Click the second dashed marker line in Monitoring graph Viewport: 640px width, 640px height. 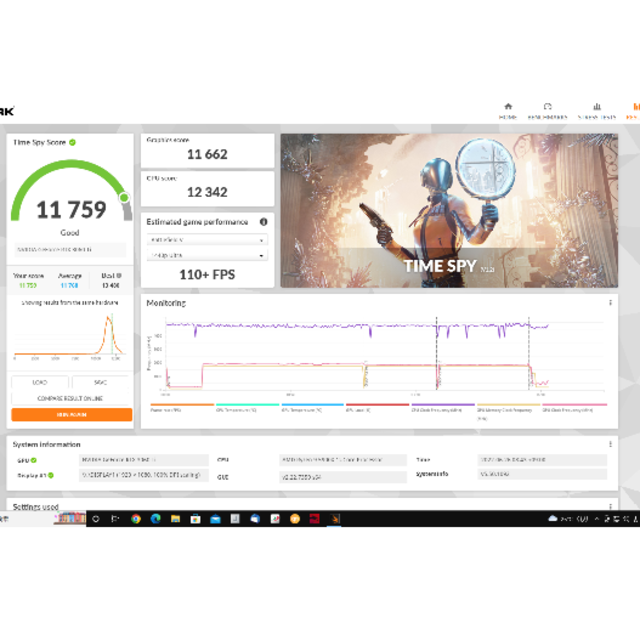click(529, 353)
